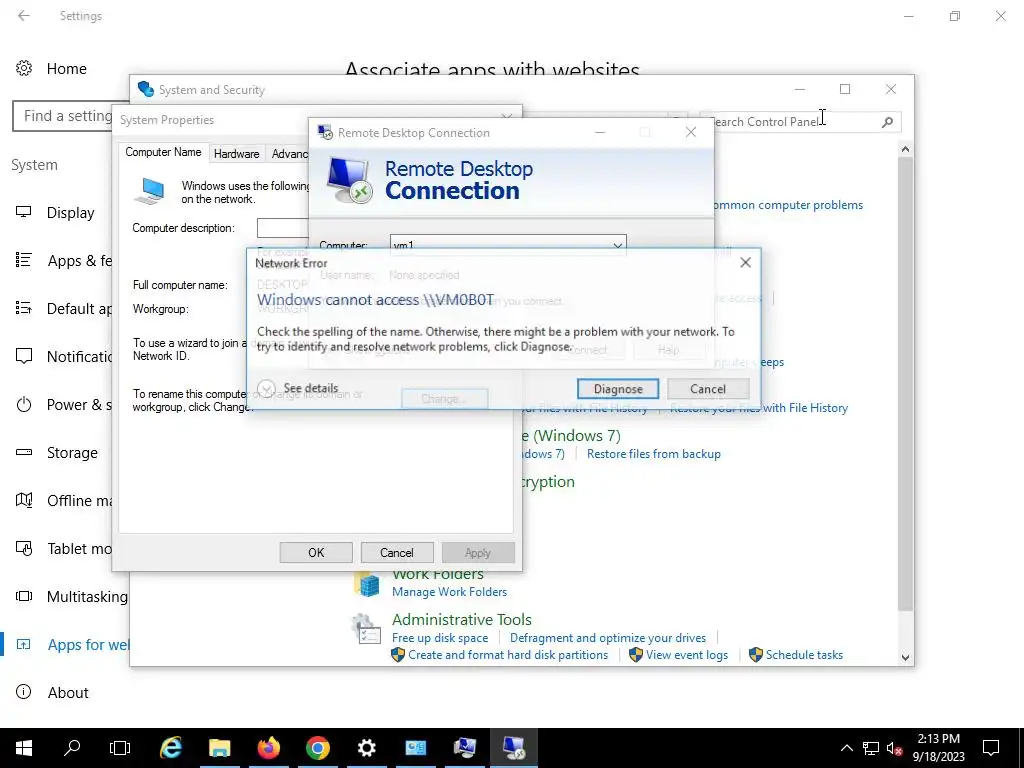The width and height of the screenshot is (1024, 768).
Task: Open Defragment and optimize your drives
Action: point(607,638)
